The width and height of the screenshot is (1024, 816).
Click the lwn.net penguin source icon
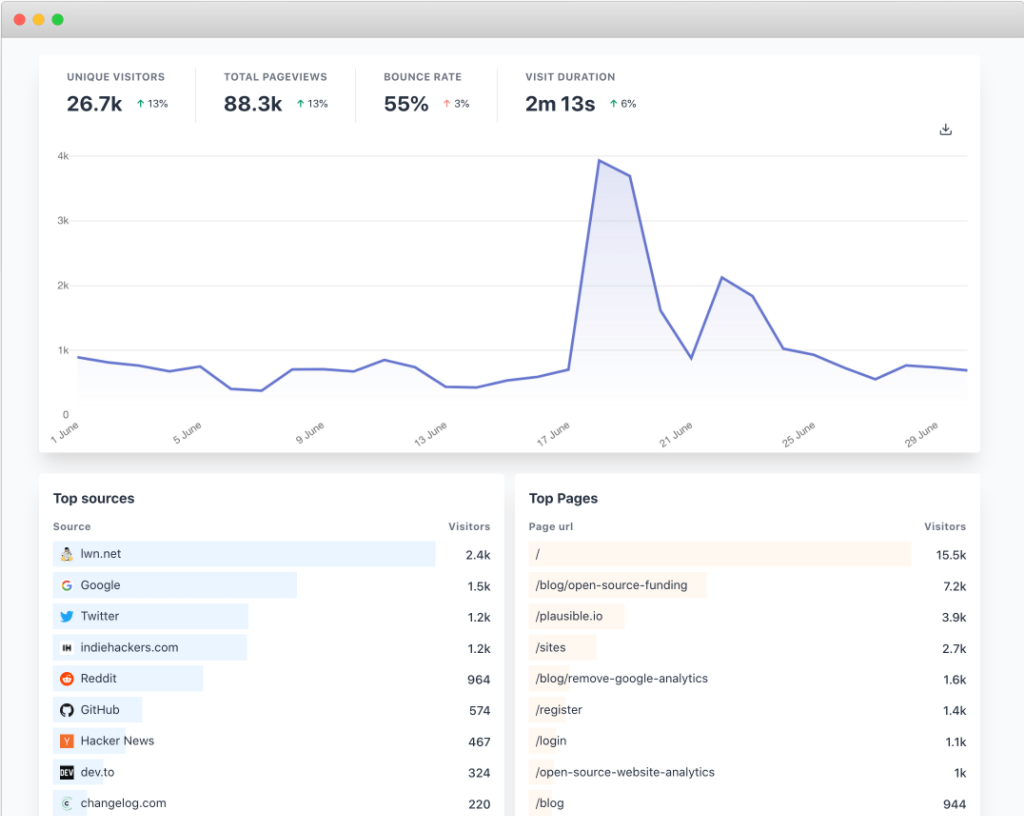click(x=67, y=554)
